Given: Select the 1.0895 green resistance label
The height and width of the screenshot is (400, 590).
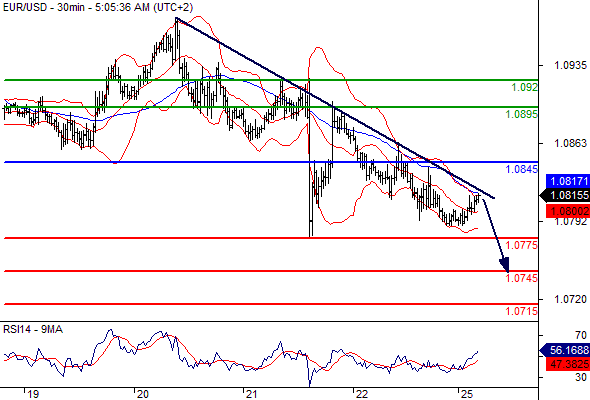Looking at the screenshot, I should coord(522,114).
